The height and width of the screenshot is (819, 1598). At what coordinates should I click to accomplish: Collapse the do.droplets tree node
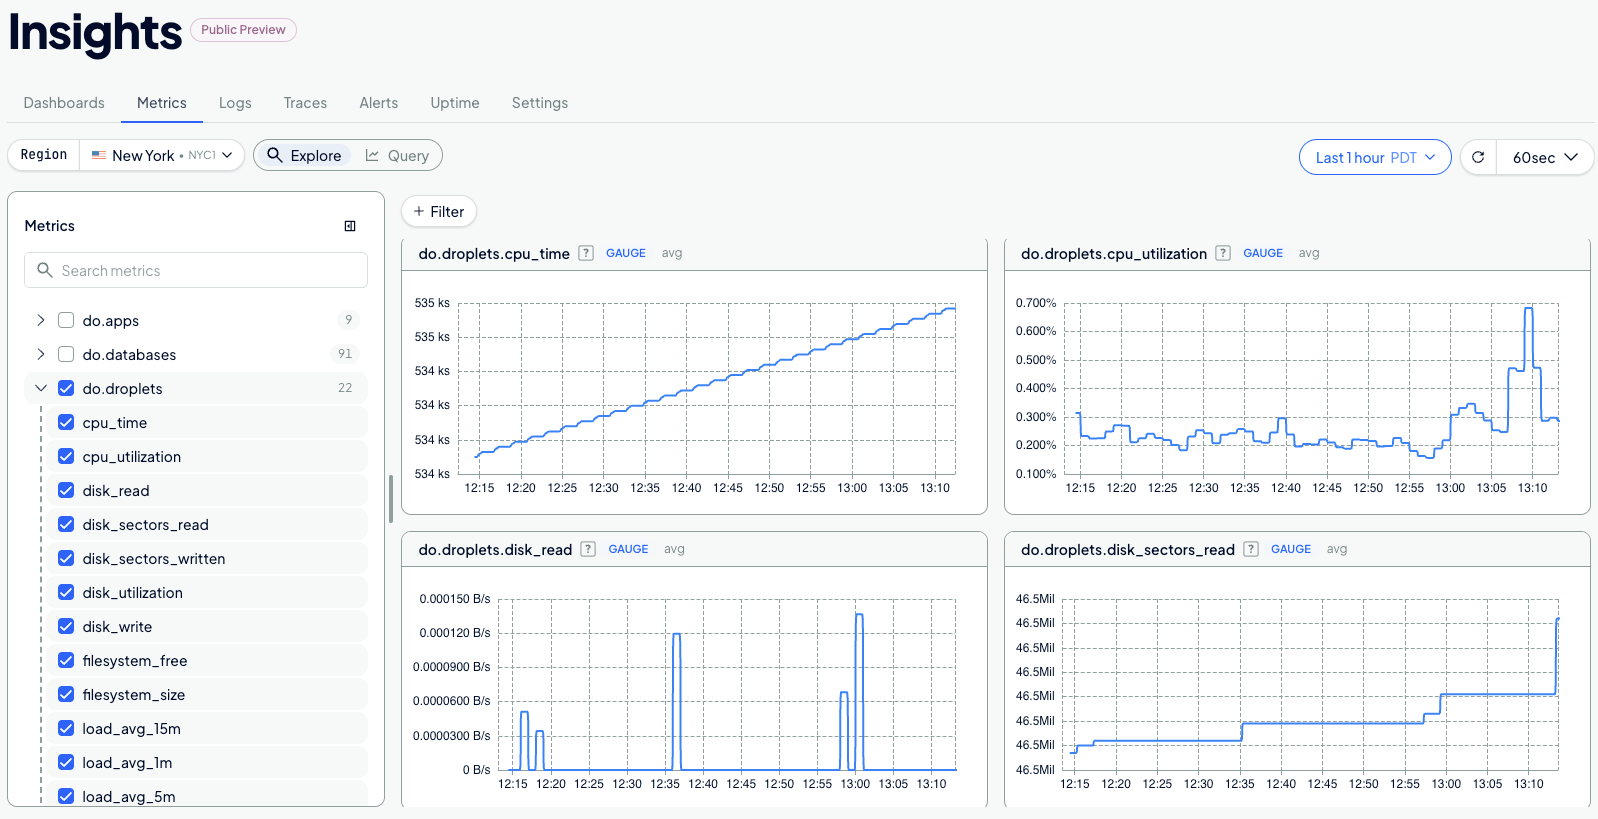tap(40, 388)
